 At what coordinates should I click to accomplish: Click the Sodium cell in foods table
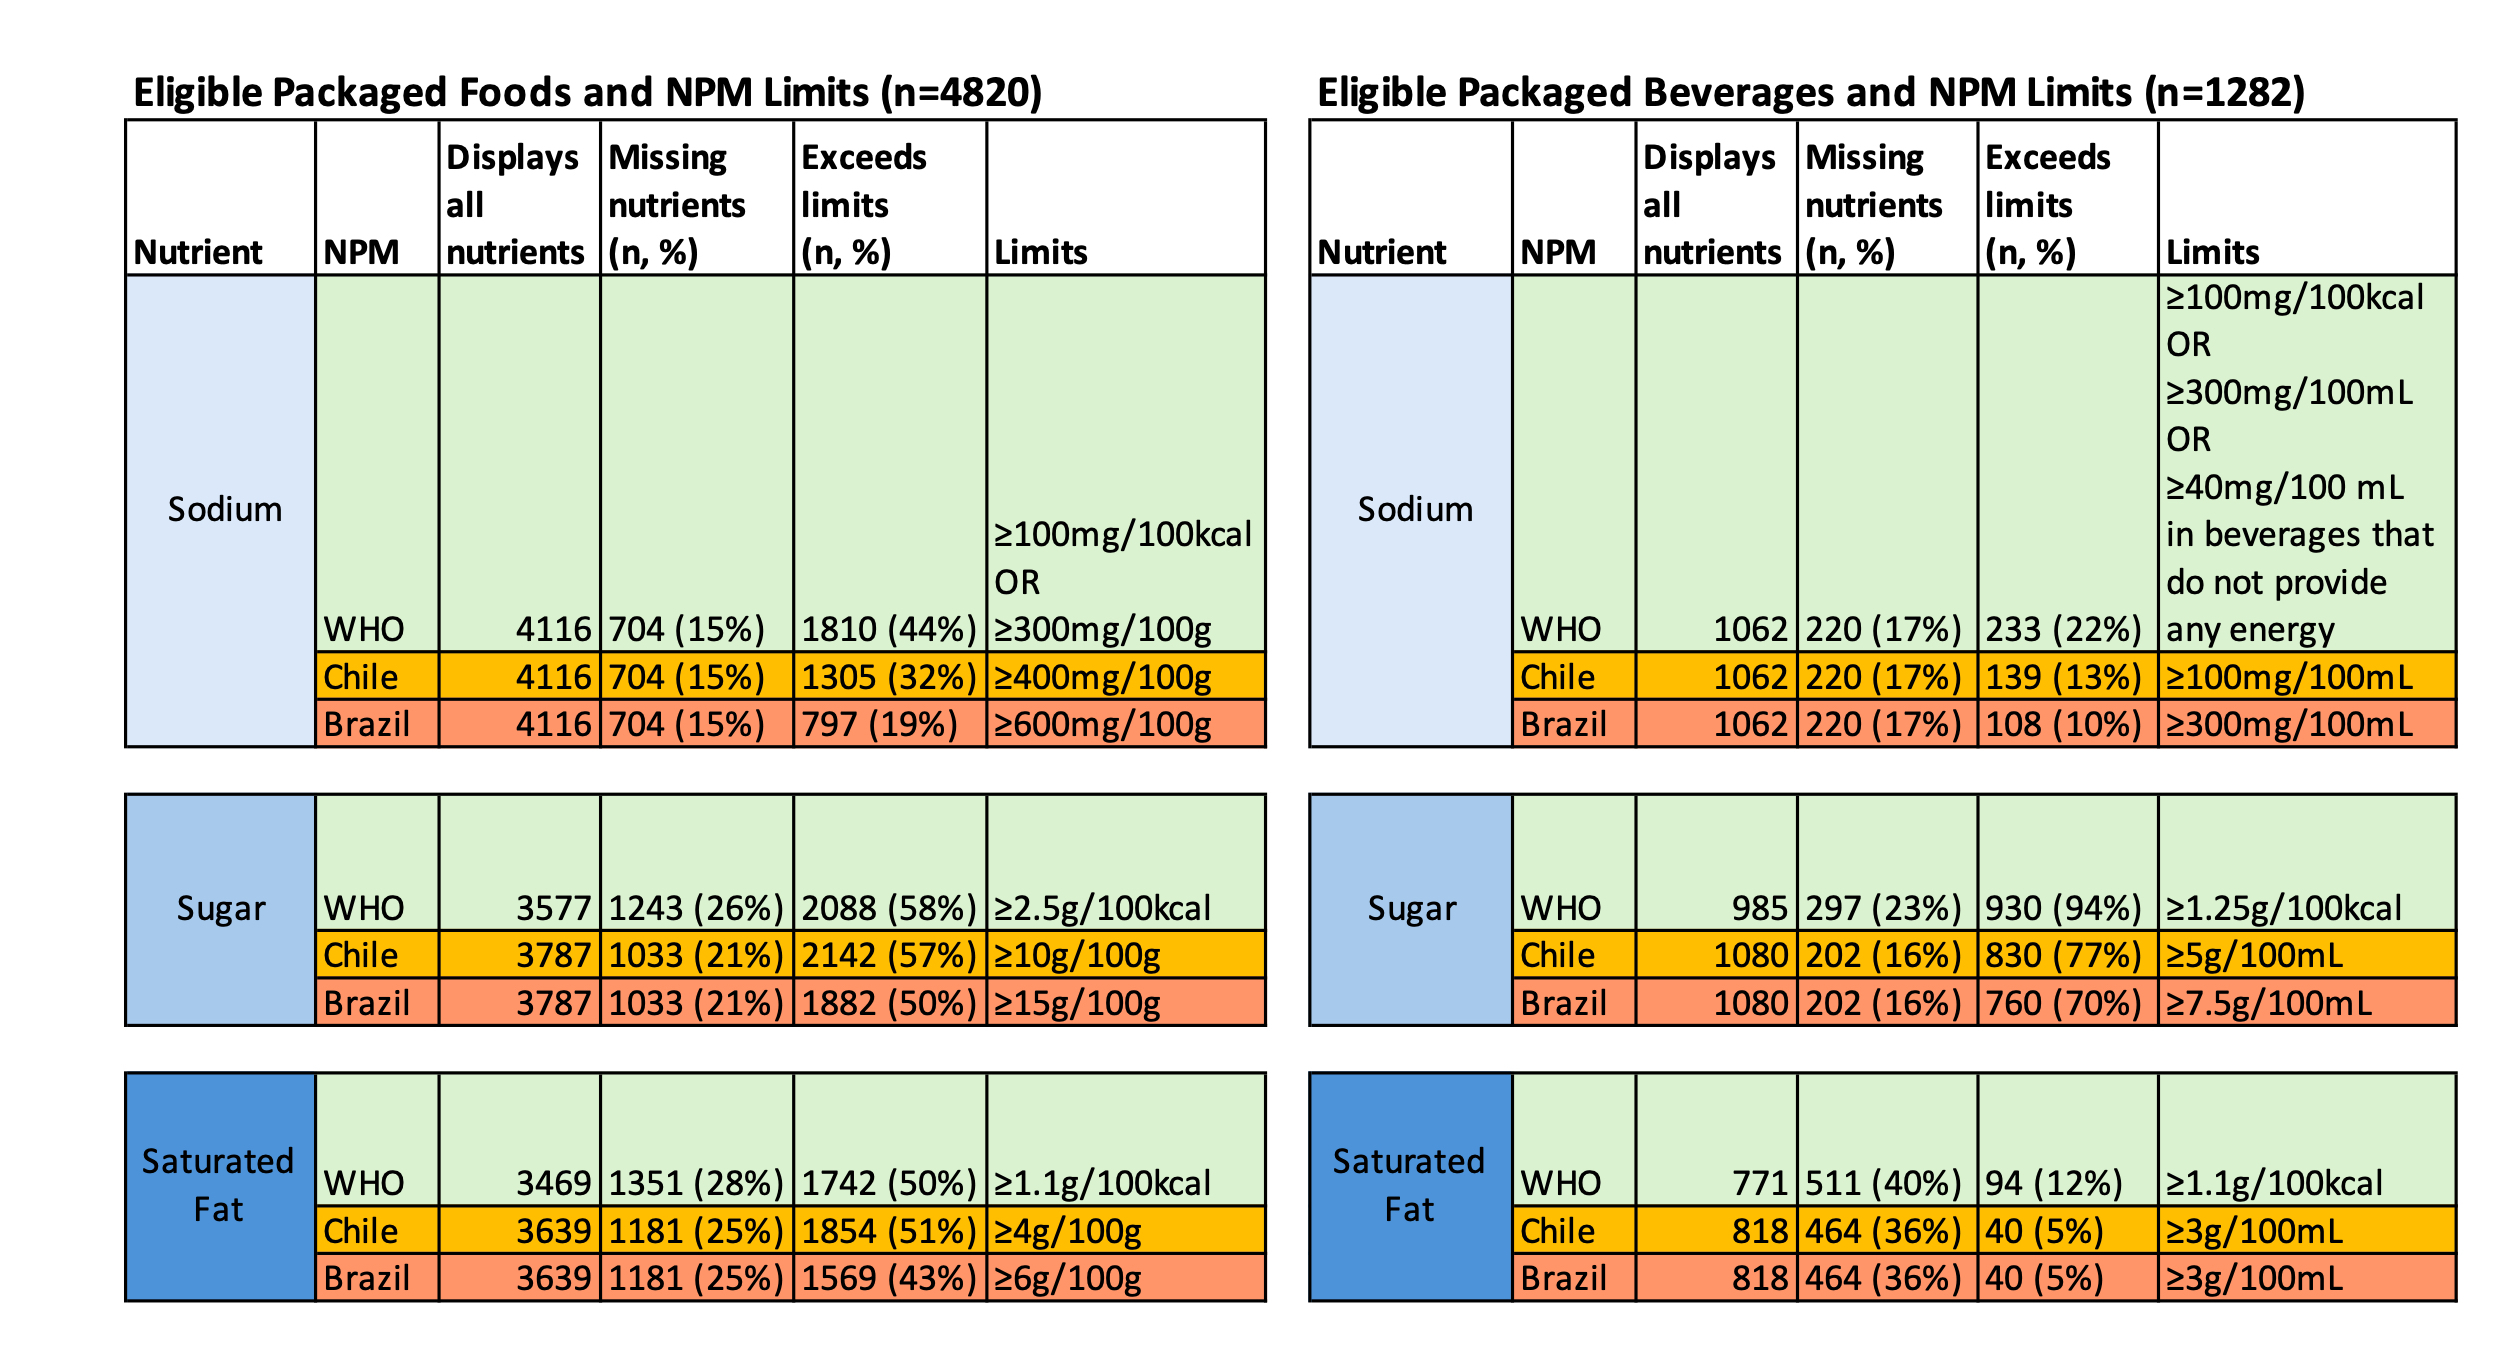(x=223, y=510)
